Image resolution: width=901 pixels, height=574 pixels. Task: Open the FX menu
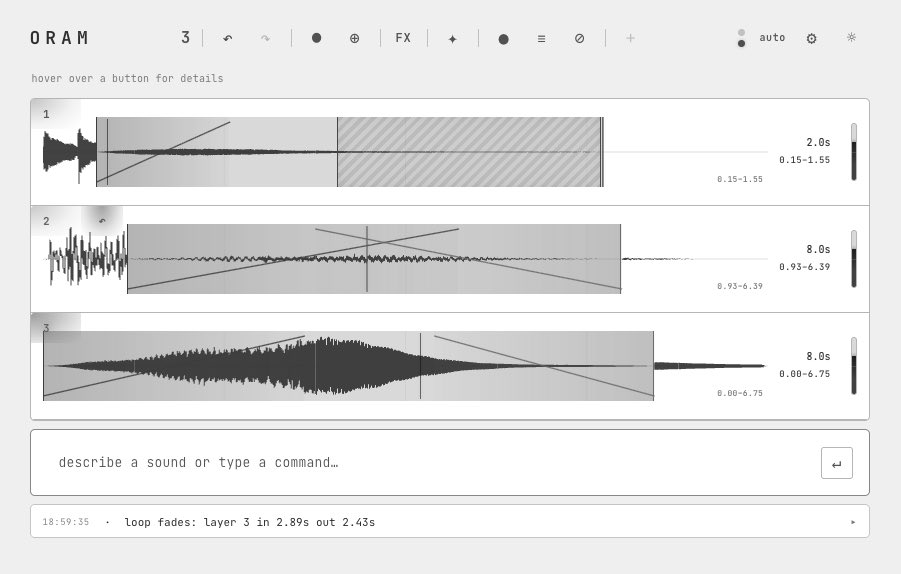tap(403, 38)
